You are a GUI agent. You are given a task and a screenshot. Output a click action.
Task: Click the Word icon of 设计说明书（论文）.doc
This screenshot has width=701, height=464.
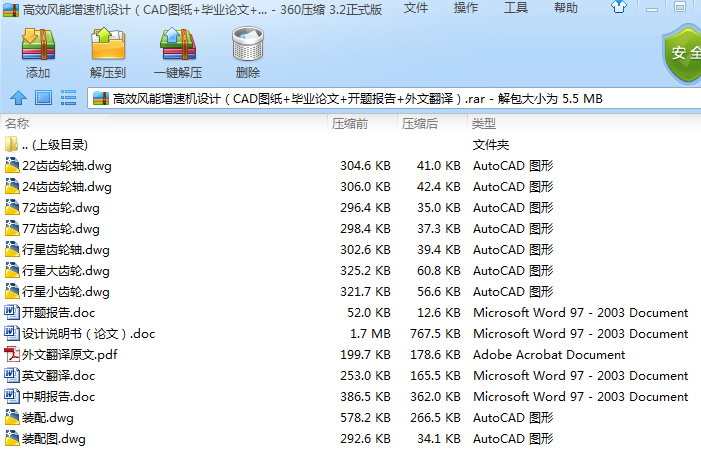tap(12, 333)
